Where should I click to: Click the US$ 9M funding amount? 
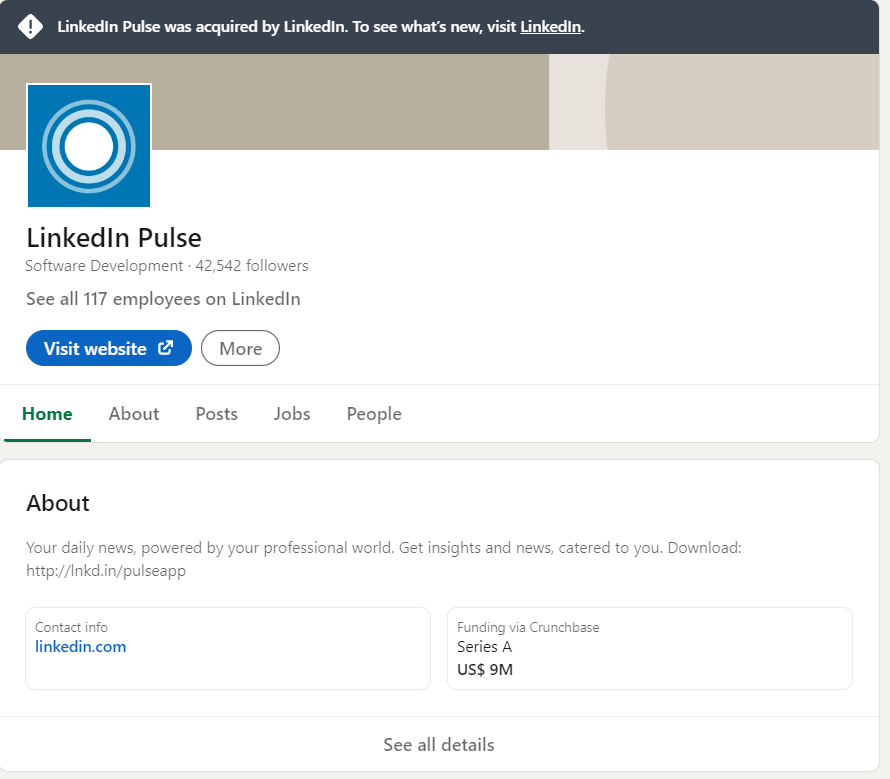point(485,669)
